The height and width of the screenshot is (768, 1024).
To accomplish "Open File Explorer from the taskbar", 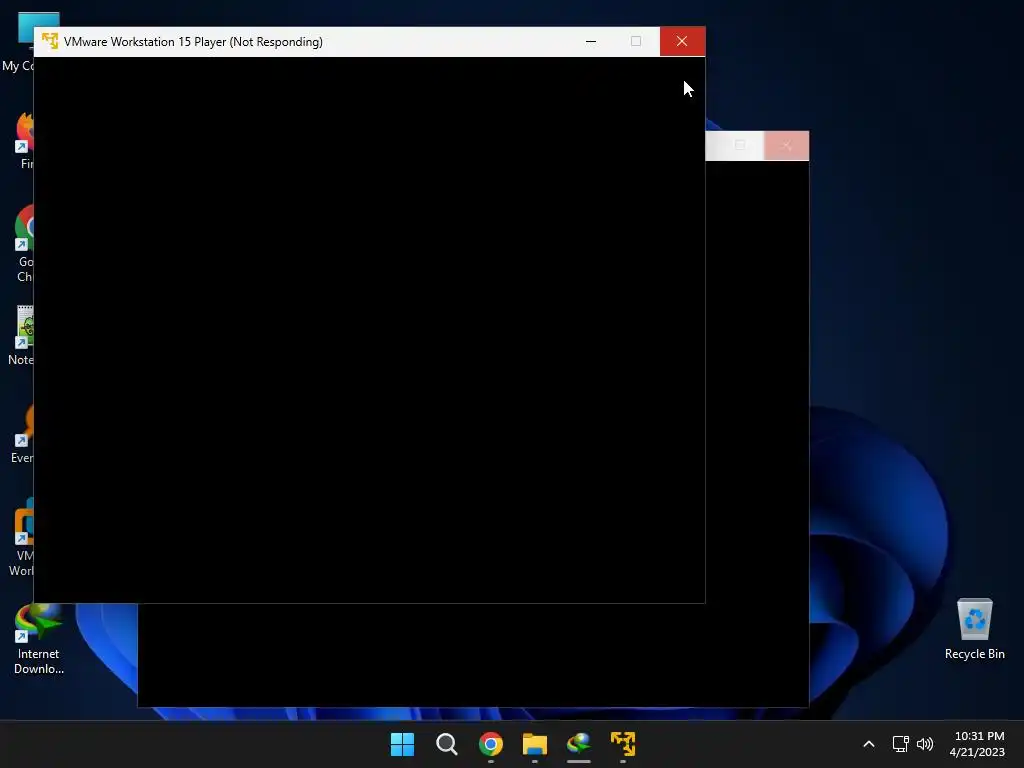I will 535,744.
